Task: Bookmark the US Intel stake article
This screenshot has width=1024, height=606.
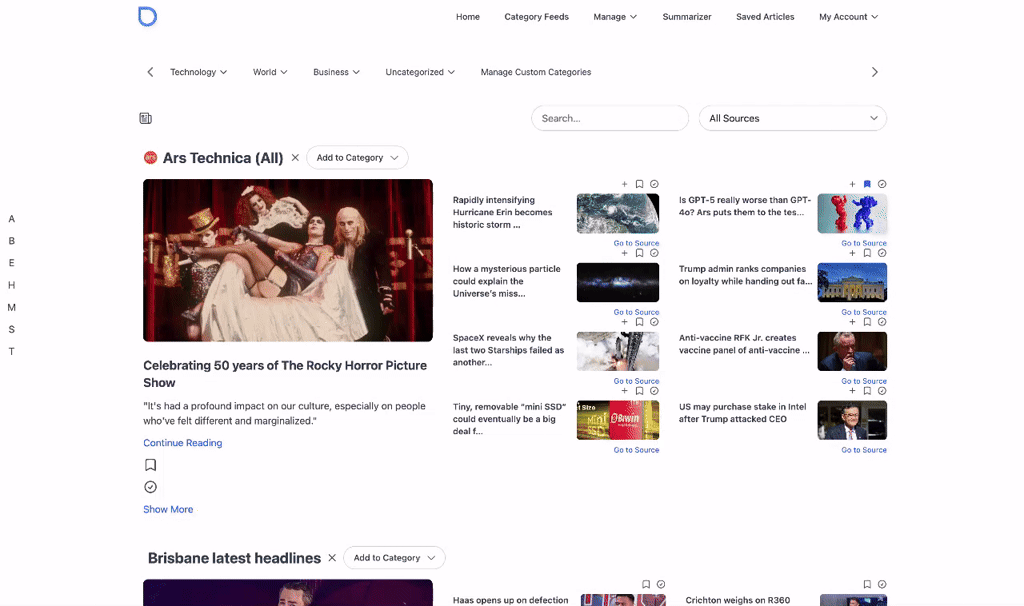Action: (x=867, y=391)
